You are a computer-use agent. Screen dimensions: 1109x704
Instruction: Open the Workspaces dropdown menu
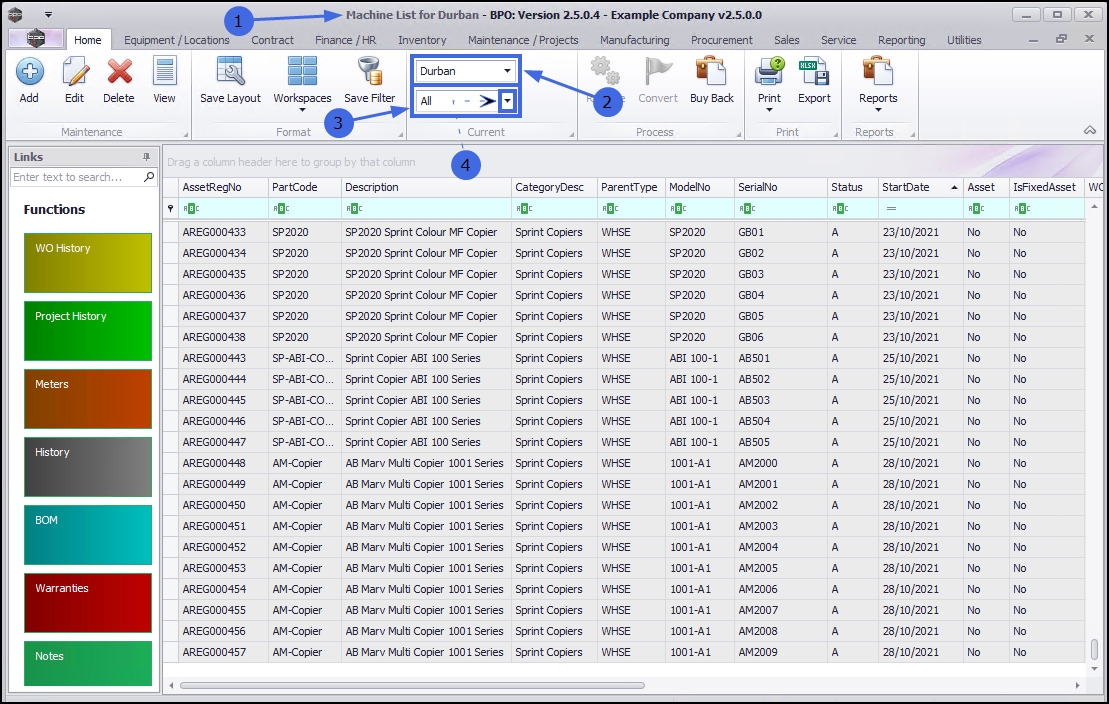[x=302, y=109]
